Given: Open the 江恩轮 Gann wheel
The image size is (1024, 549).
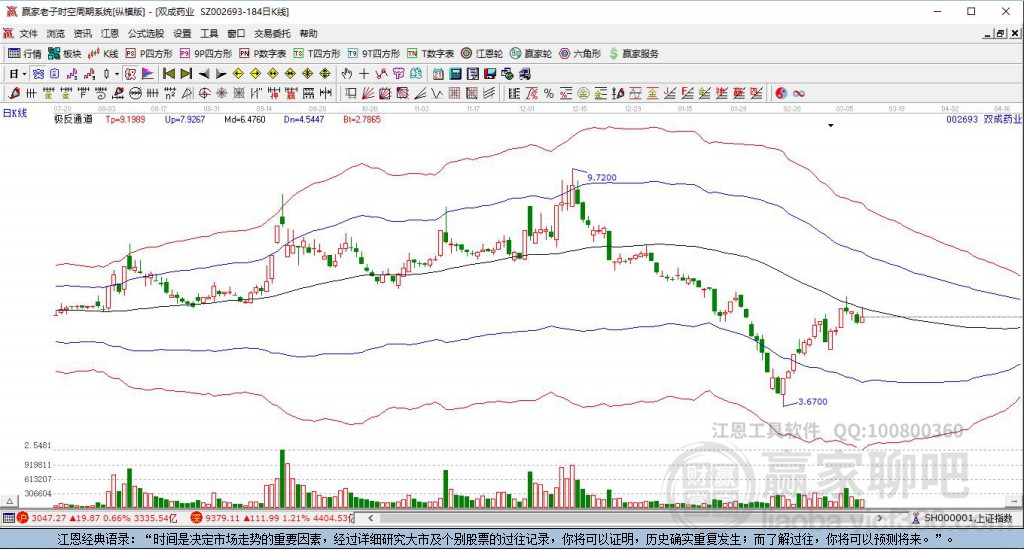Looking at the screenshot, I should click(482, 54).
